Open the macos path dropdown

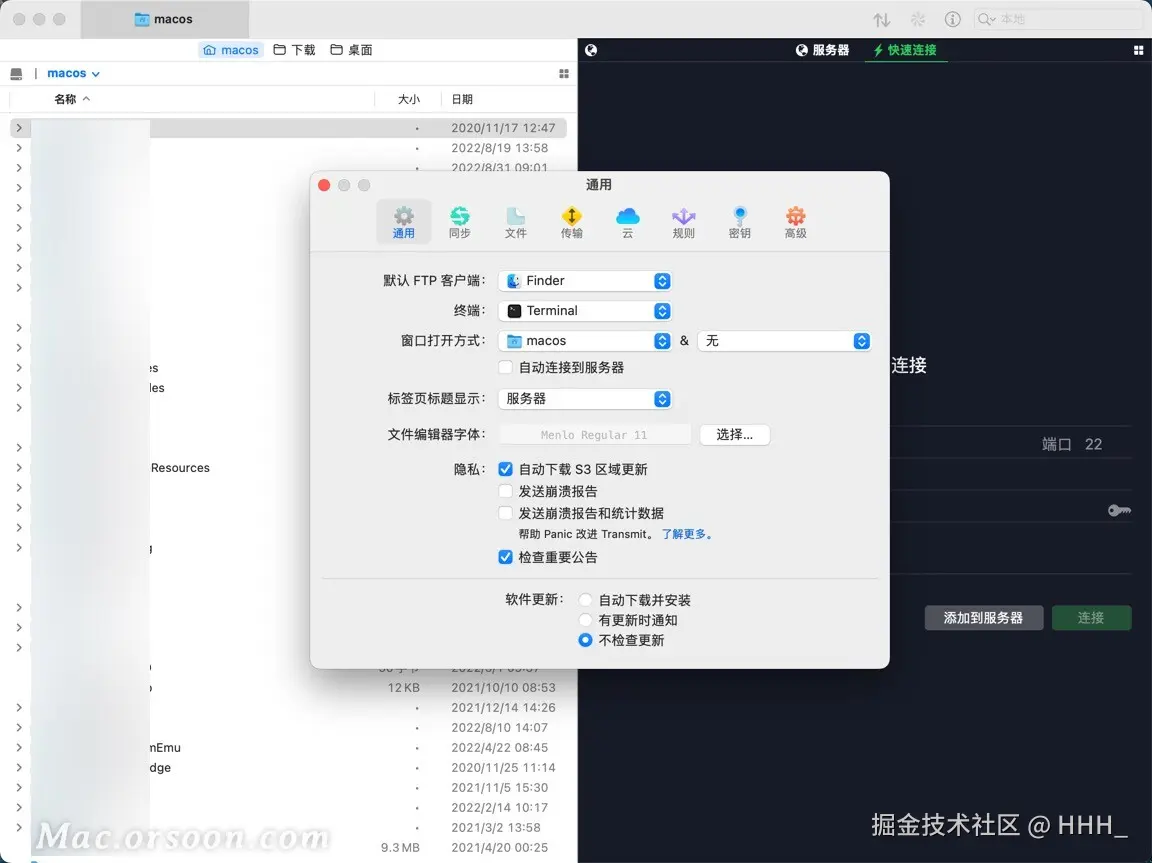point(73,73)
